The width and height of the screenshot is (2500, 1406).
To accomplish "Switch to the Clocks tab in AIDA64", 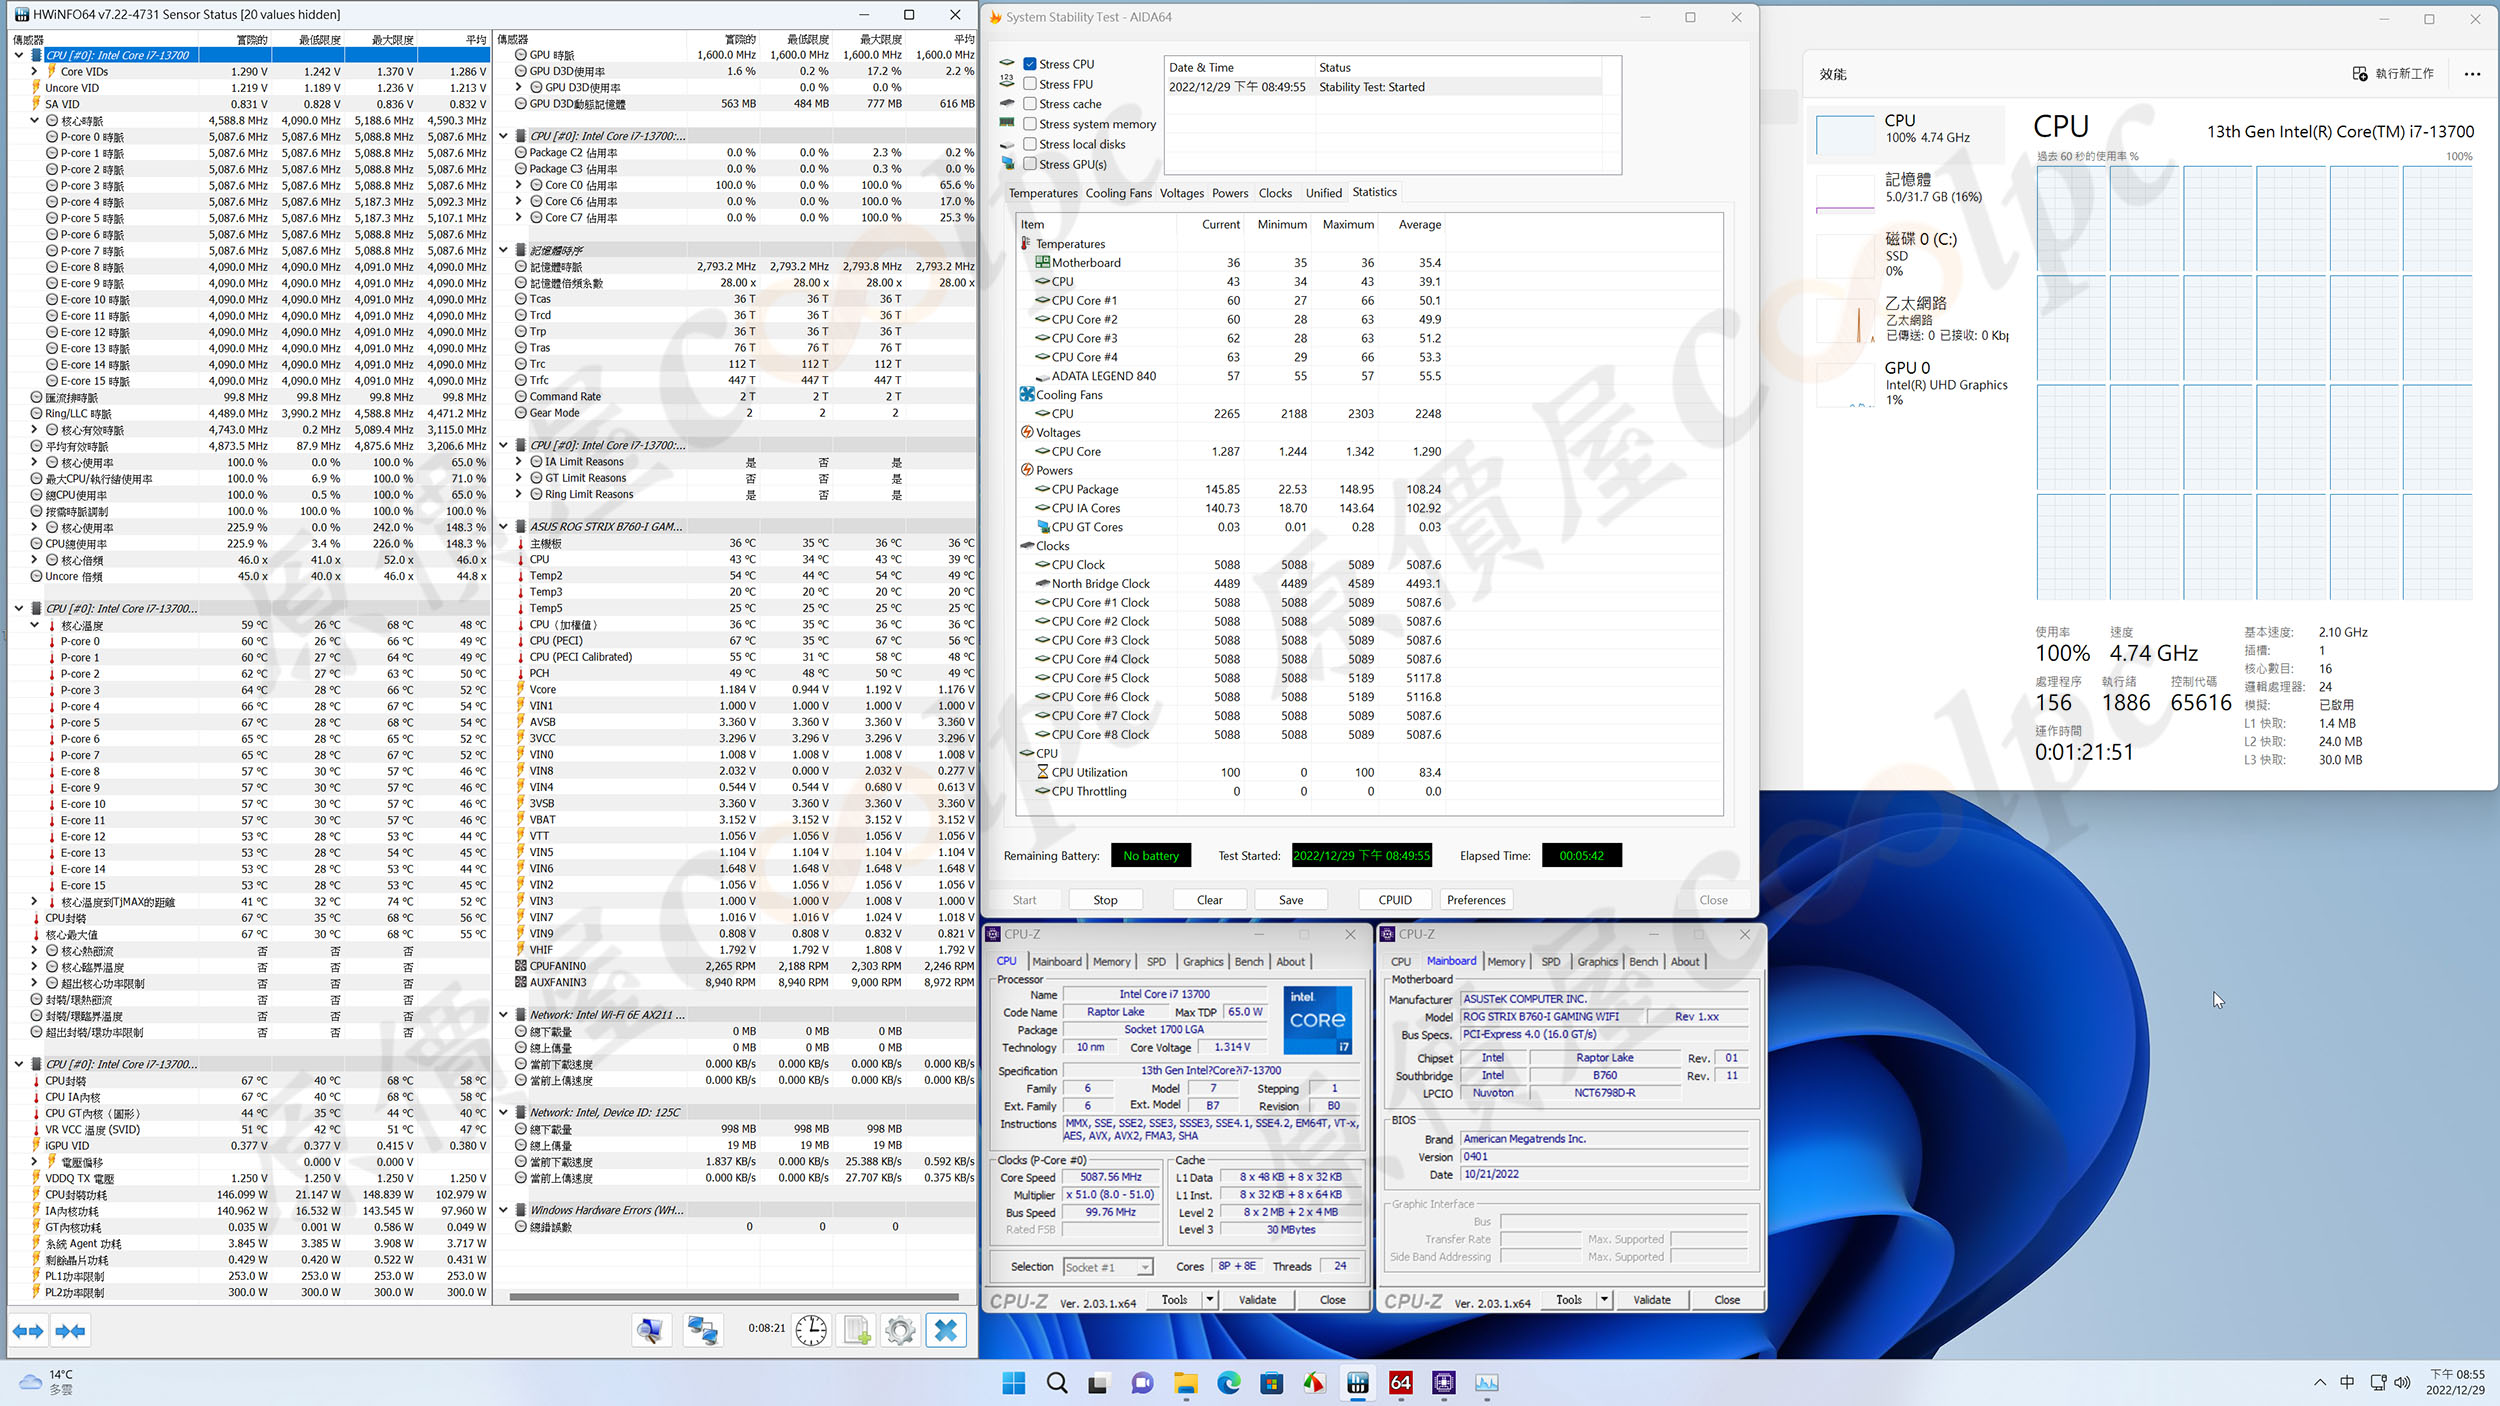I will (x=1275, y=193).
